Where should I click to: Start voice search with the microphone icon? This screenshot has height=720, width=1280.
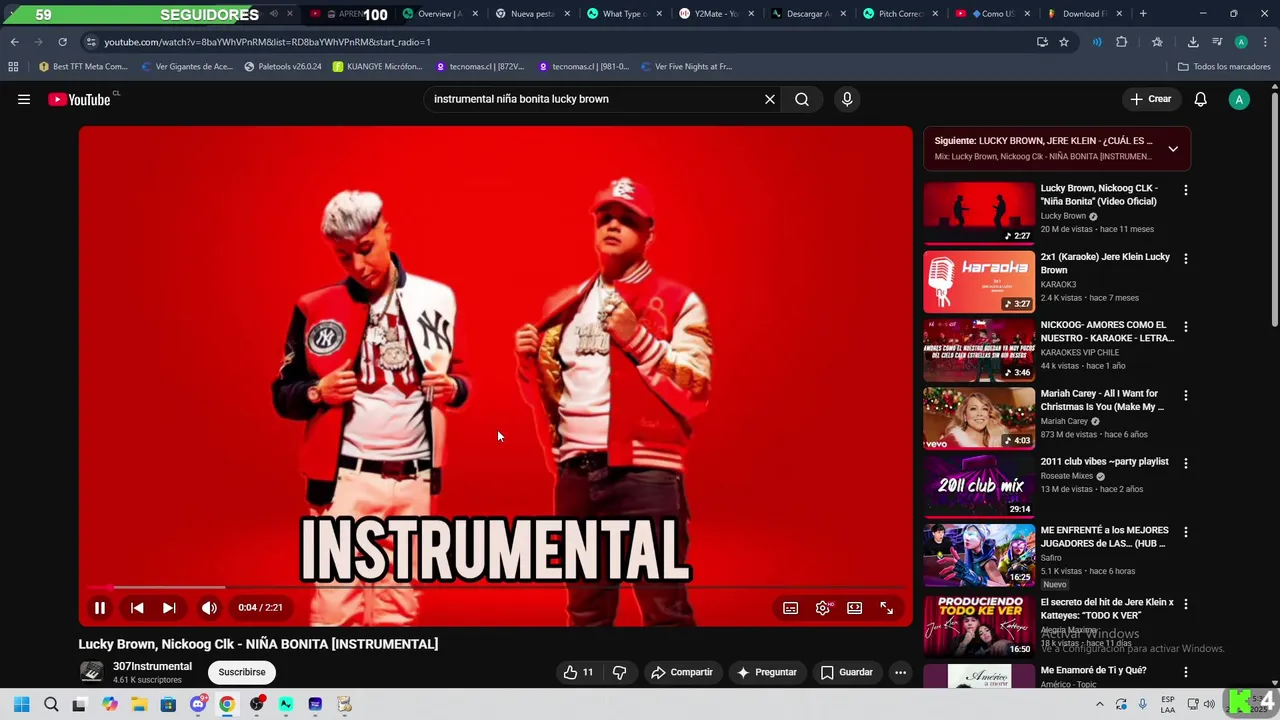[847, 99]
